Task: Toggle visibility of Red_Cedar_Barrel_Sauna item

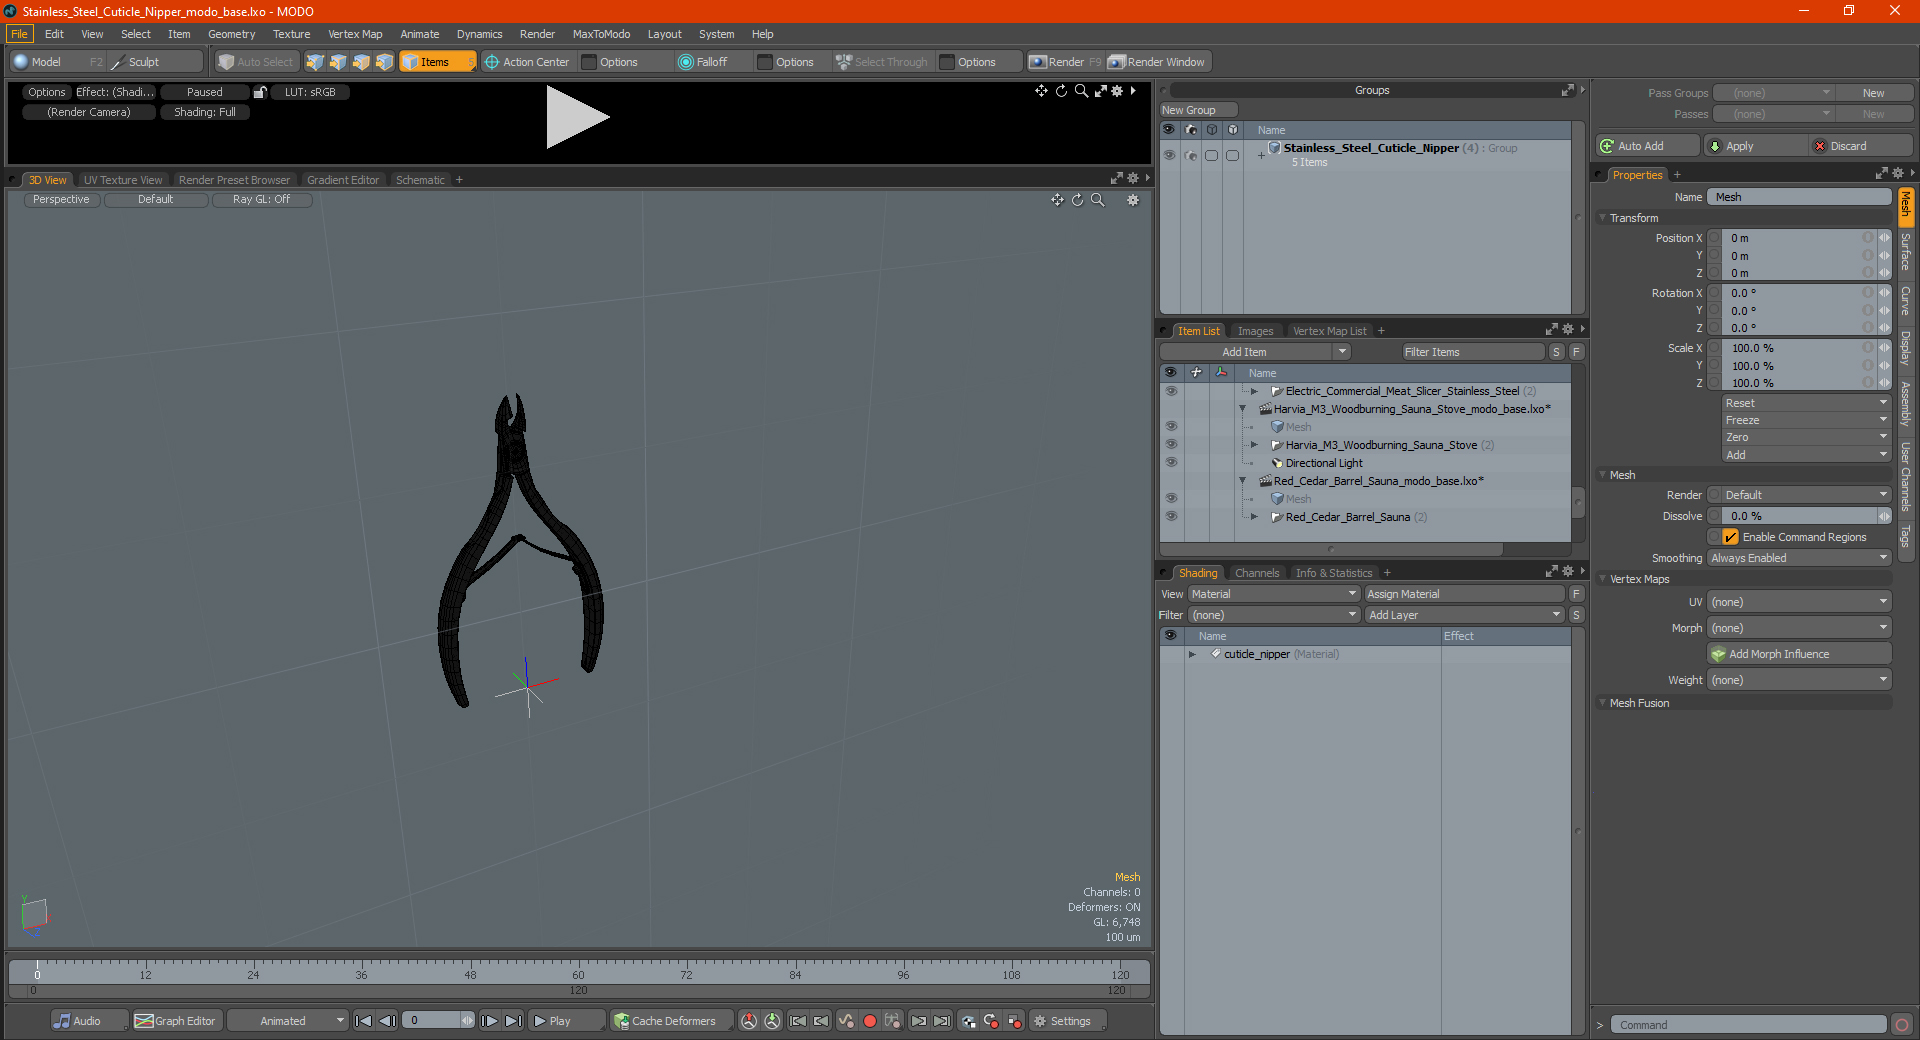Action: (x=1170, y=516)
